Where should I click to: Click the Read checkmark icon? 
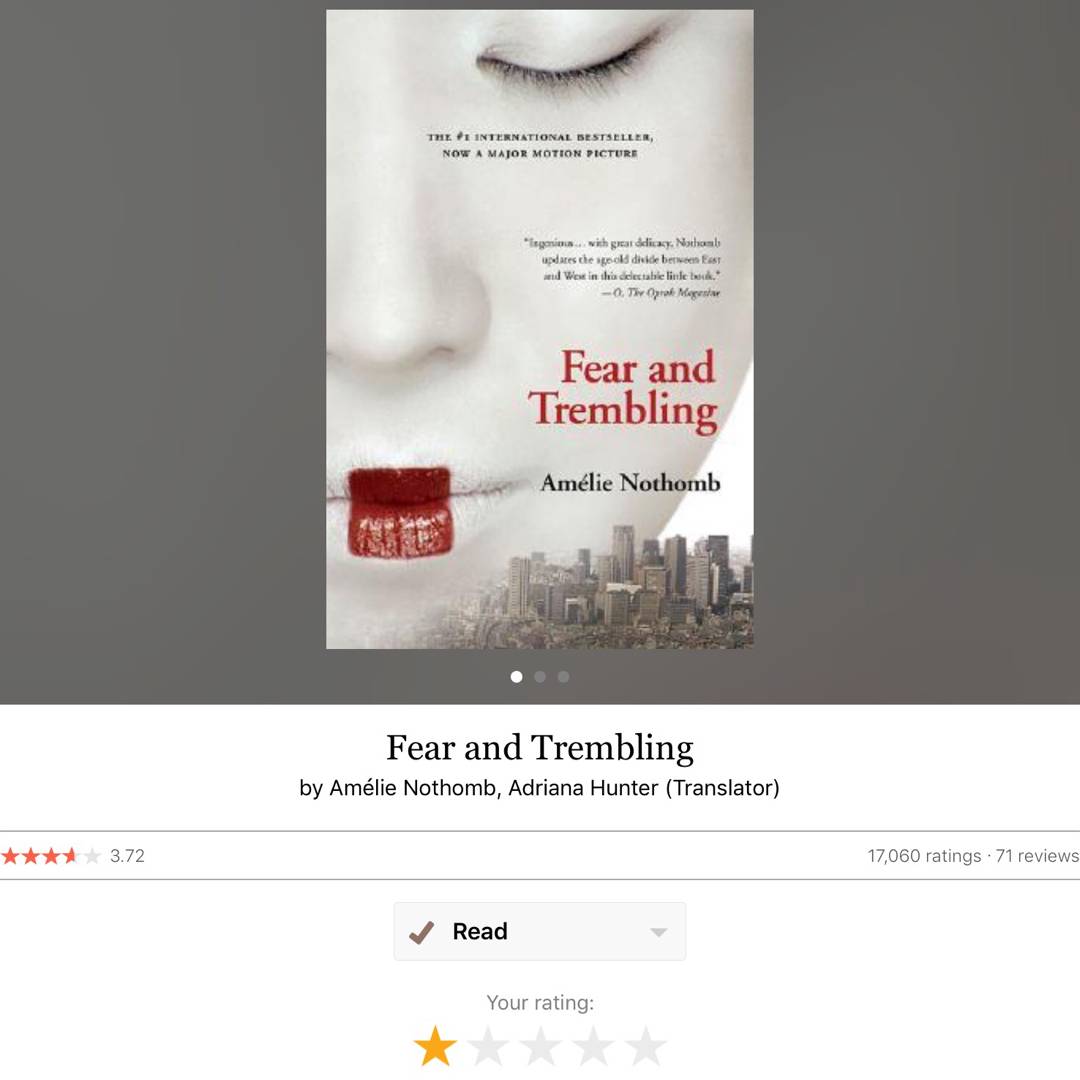421,932
